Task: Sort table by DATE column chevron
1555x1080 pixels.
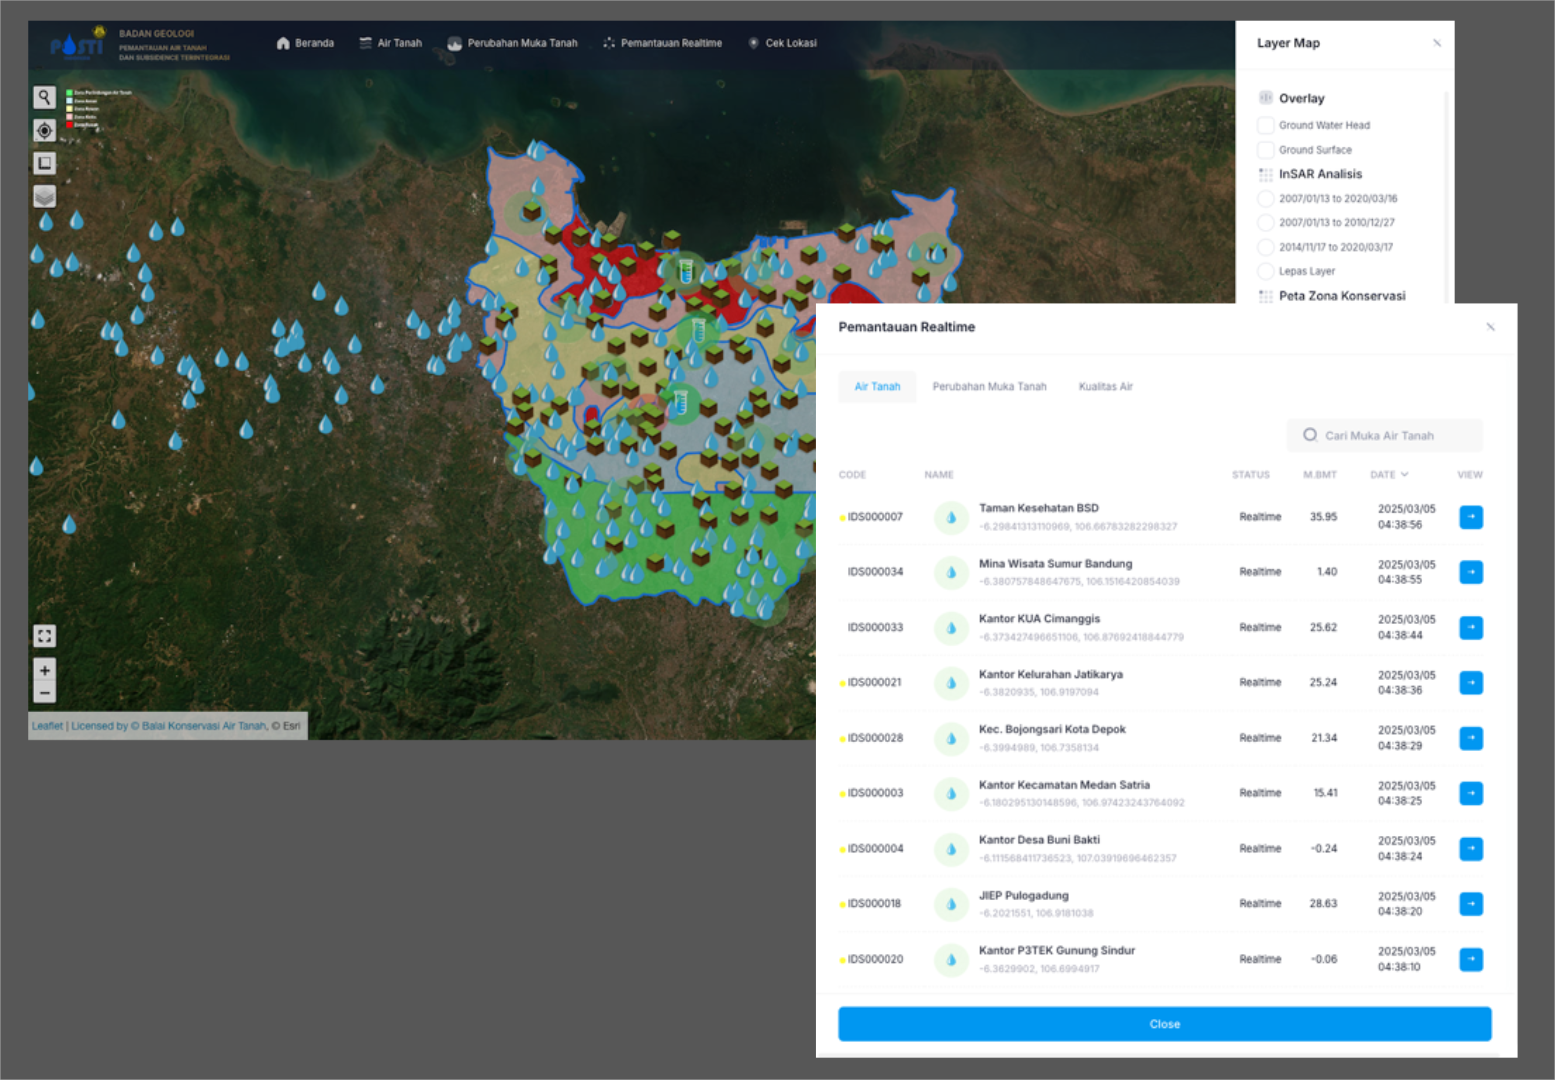Action: tap(1404, 475)
